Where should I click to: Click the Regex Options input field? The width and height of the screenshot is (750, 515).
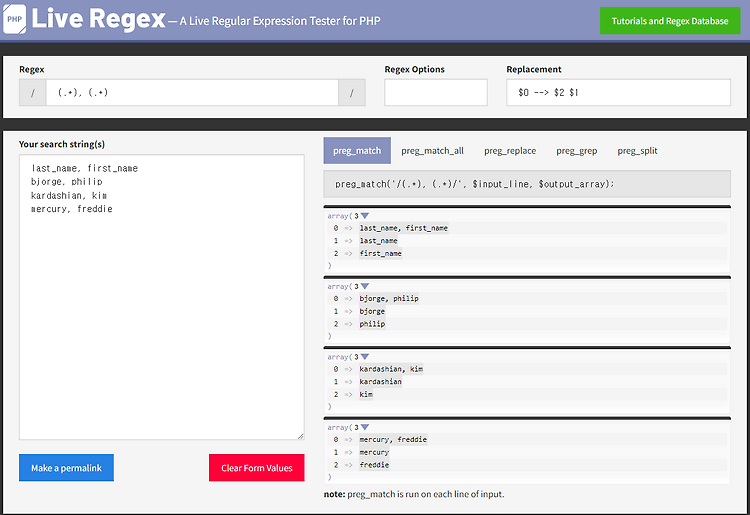[x=436, y=92]
